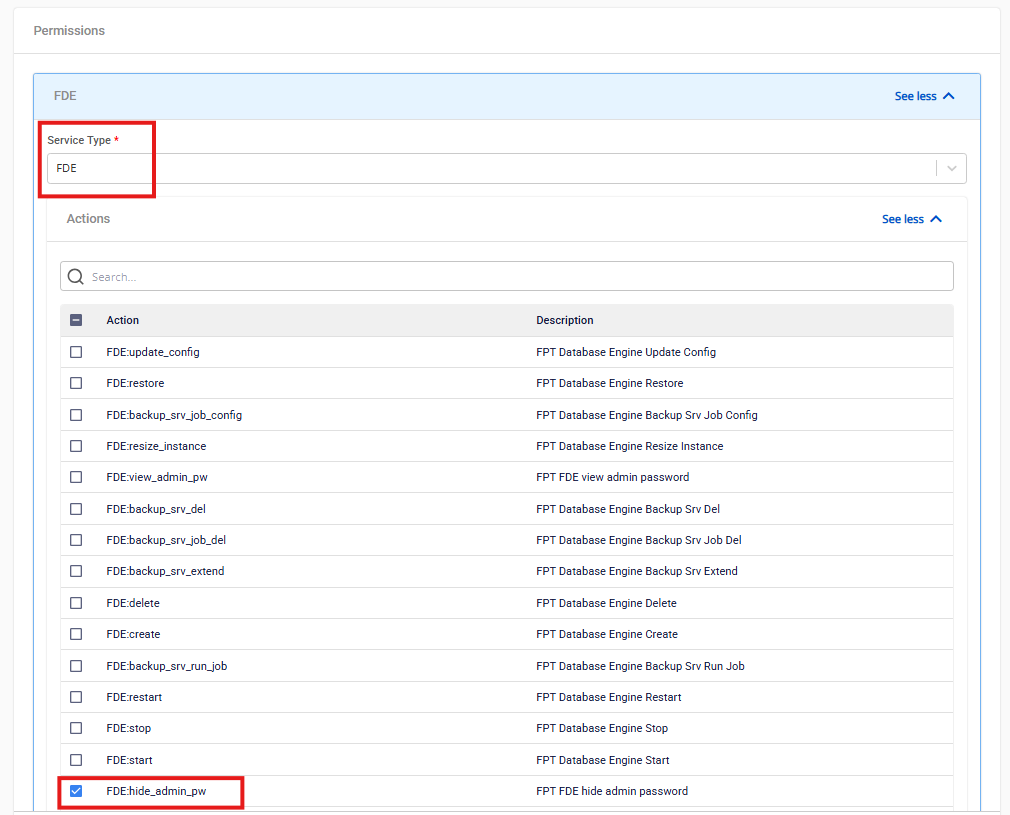The width and height of the screenshot is (1010, 815).
Task: Toggle the select-all checkbox in table header
Action: tap(76, 320)
